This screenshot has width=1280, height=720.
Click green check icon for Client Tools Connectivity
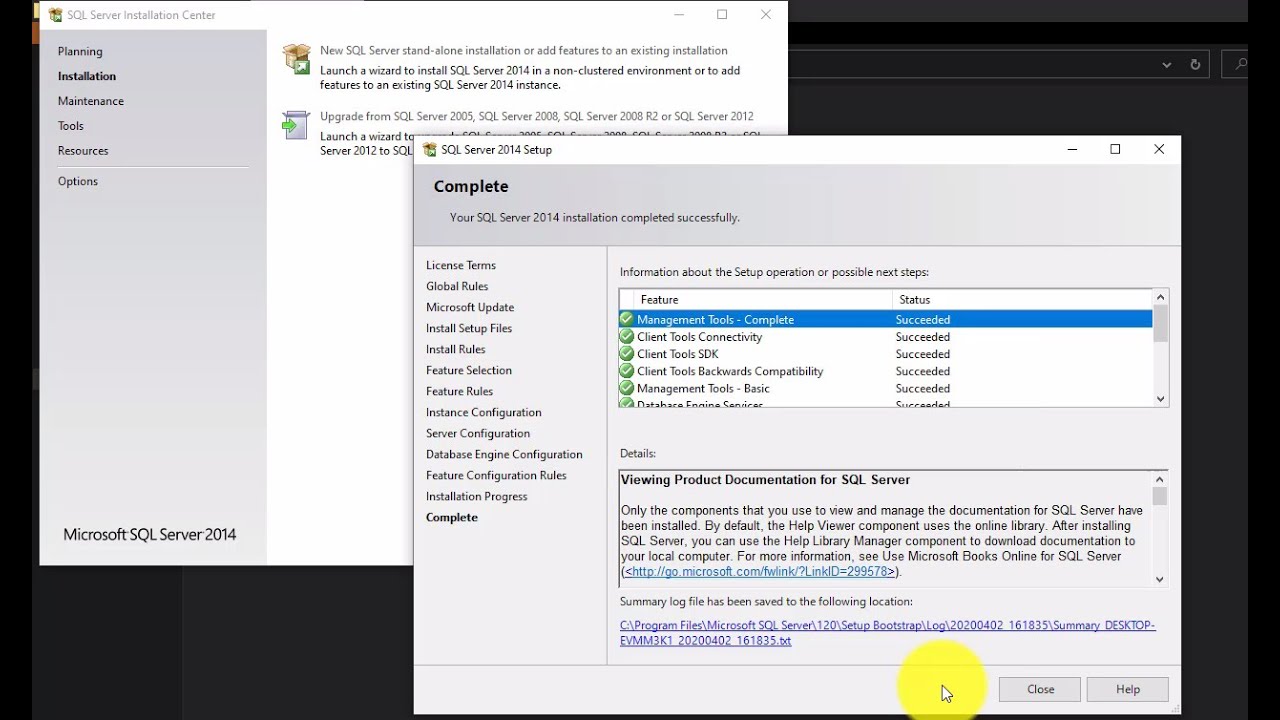point(627,337)
